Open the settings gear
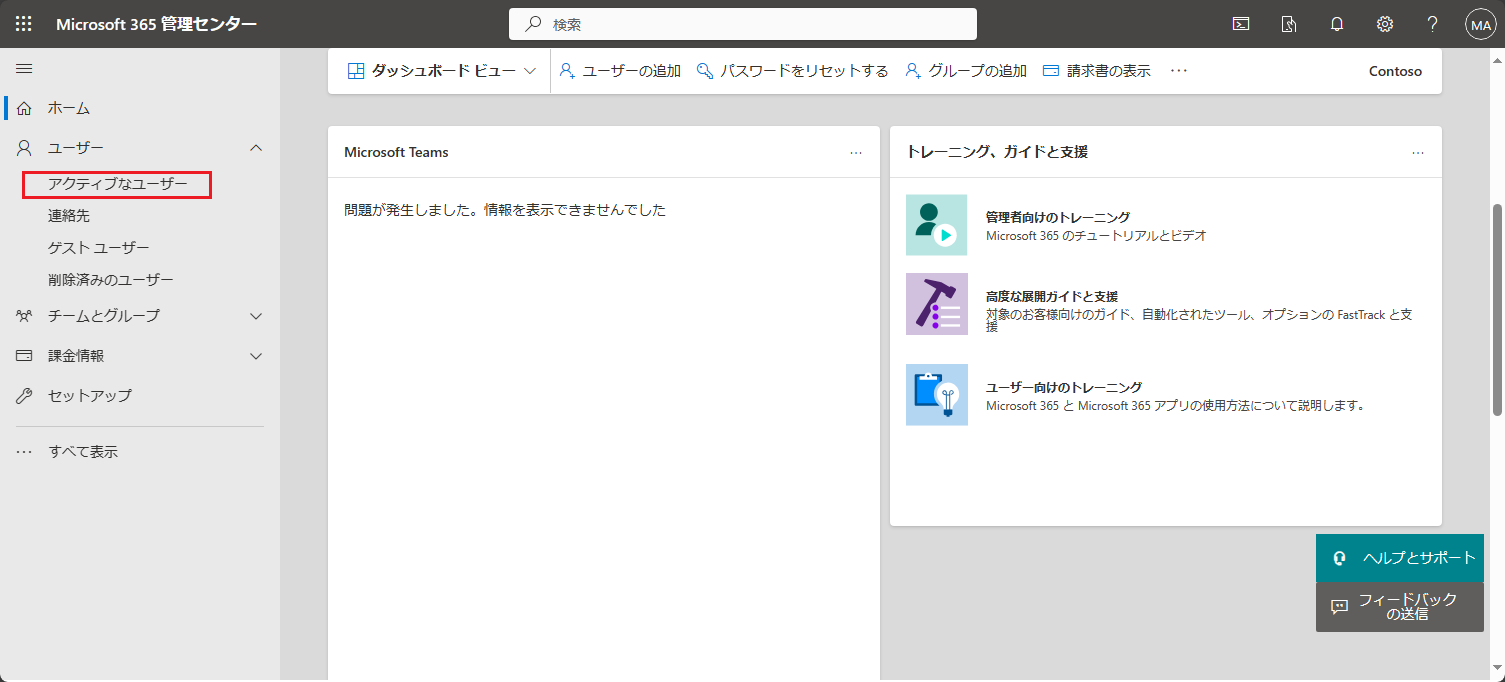The height and width of the screenshot is (682, 1505). 1385,24
